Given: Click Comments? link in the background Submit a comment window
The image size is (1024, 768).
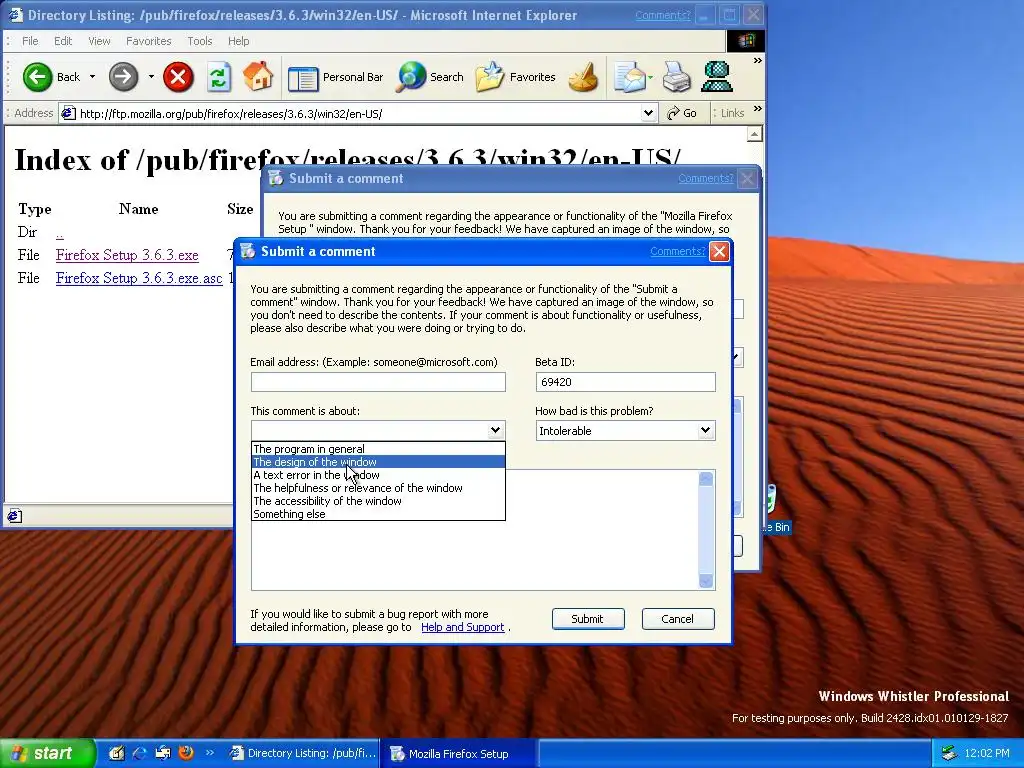Looking at the screenshot, I should [x=706, y=178].
